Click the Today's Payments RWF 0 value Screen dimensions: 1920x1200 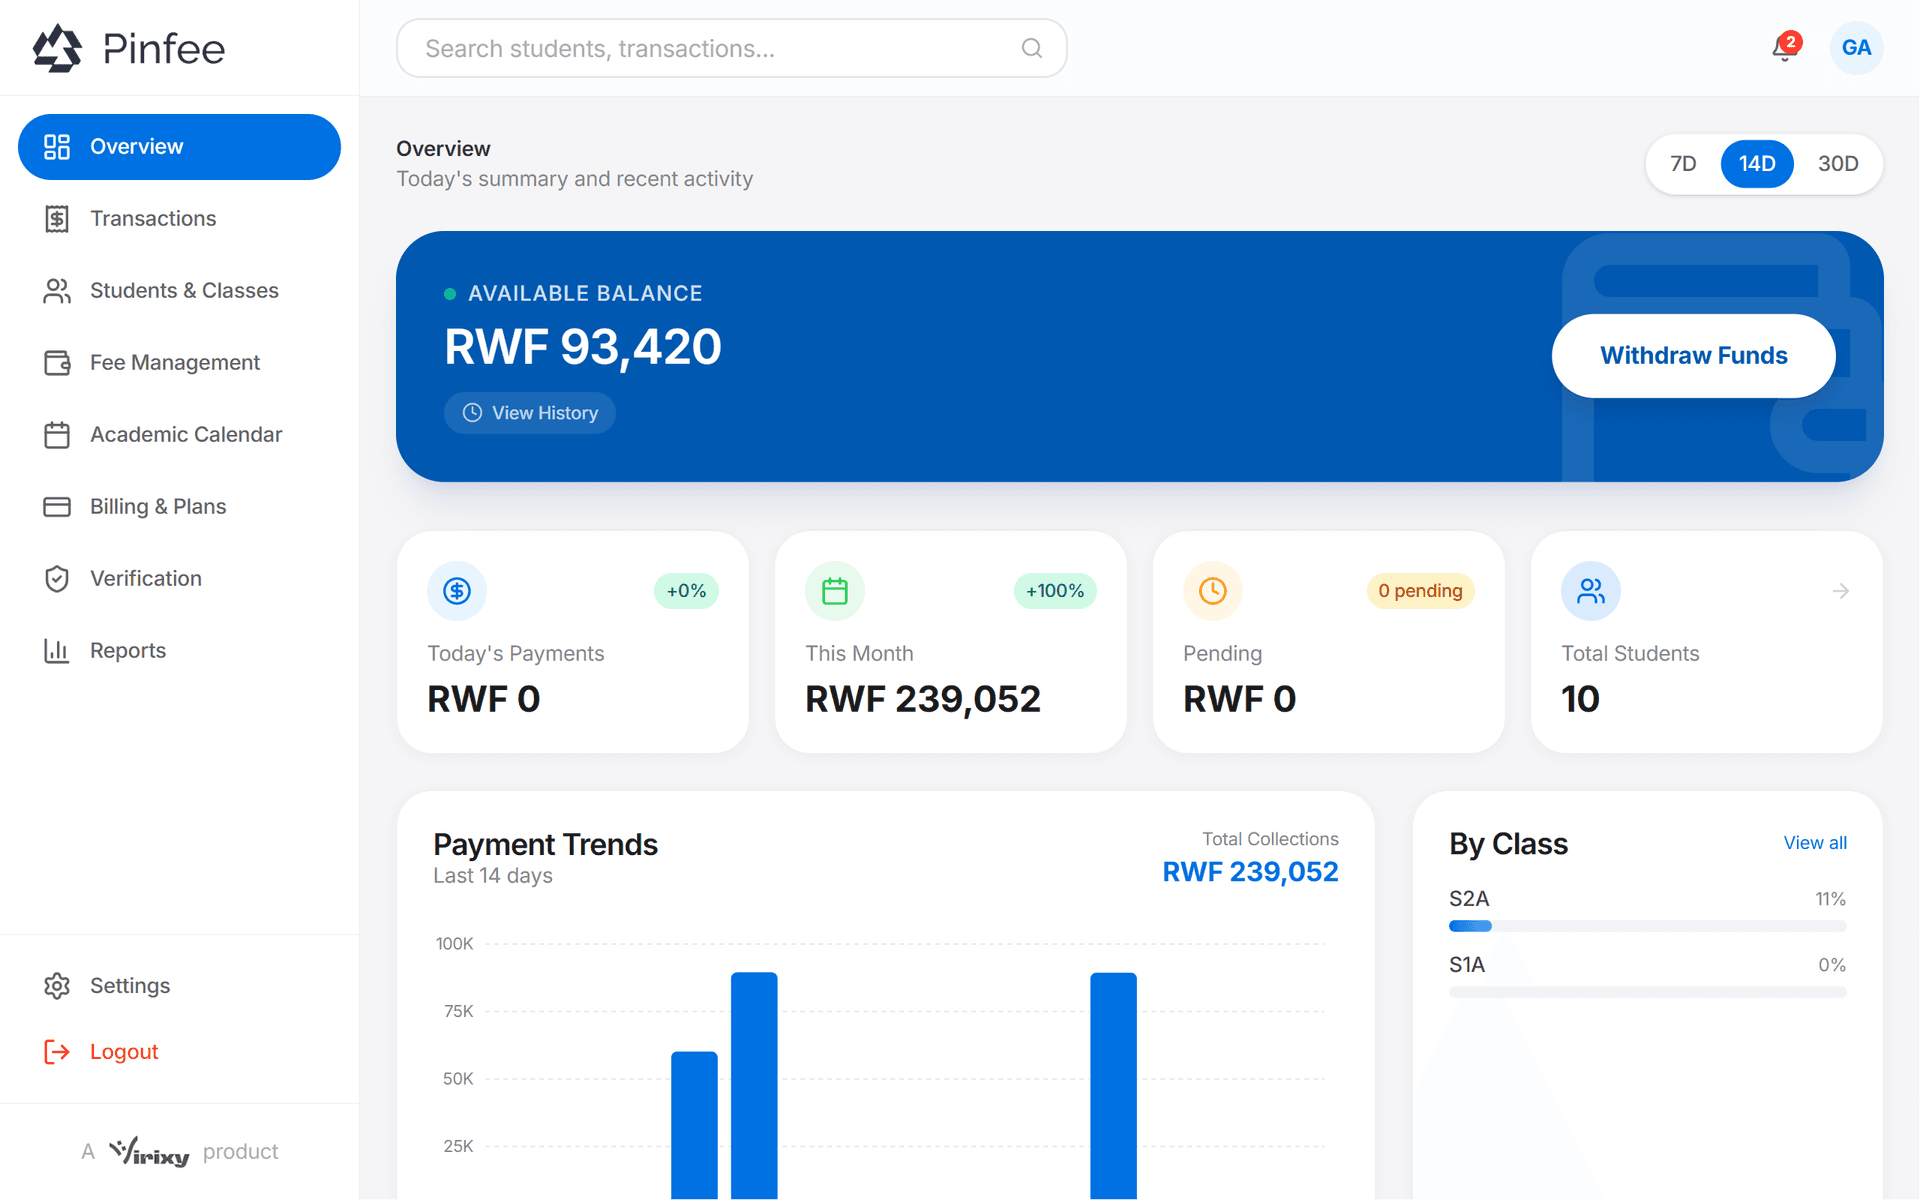pyautogui.click(x=484, y=699)
